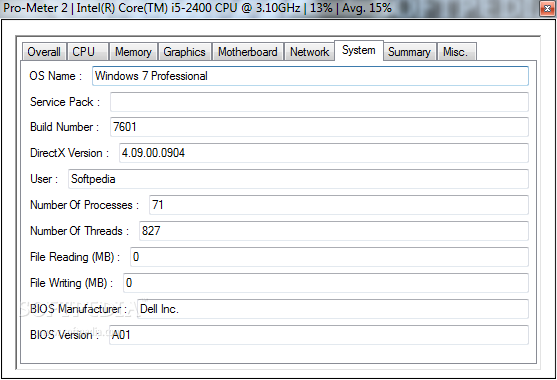Click the User field showing Softpedia
This screenshot has width=557, height=380.
point(298,179)
